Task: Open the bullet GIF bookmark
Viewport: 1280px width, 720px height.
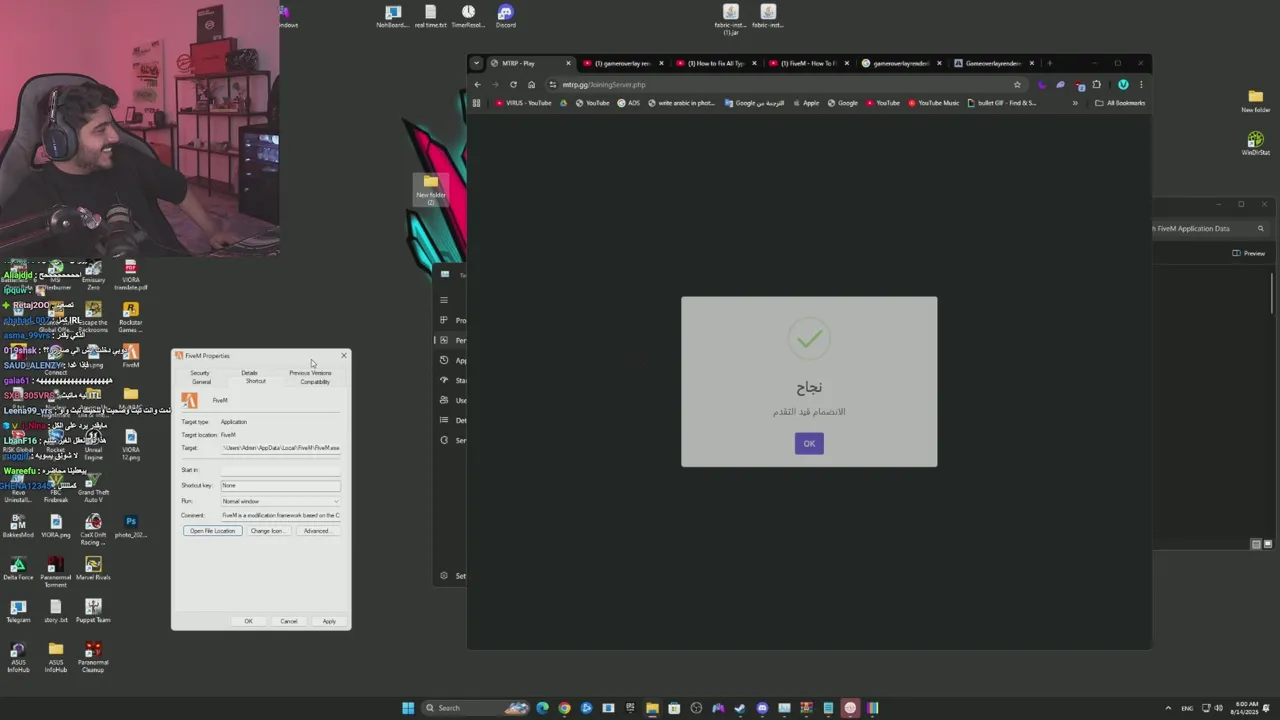Action: click(1002, 103)
